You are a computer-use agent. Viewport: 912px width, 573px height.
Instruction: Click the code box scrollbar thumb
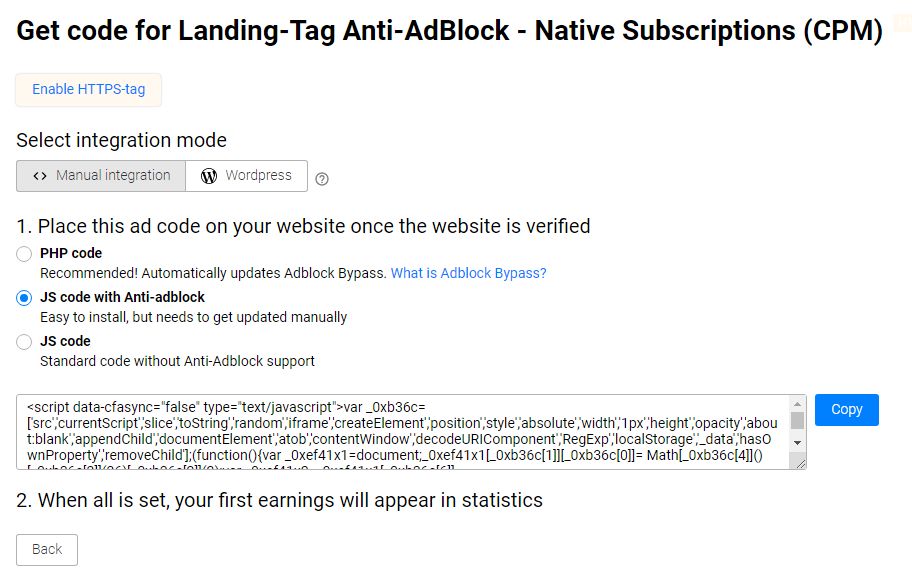point(797,420)
